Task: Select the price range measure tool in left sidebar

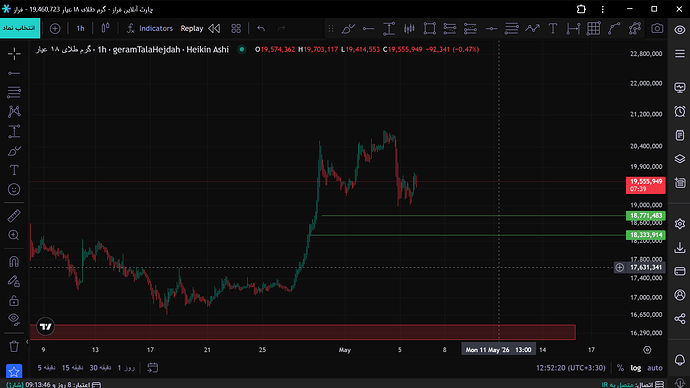Action: [x=14, y=131]
